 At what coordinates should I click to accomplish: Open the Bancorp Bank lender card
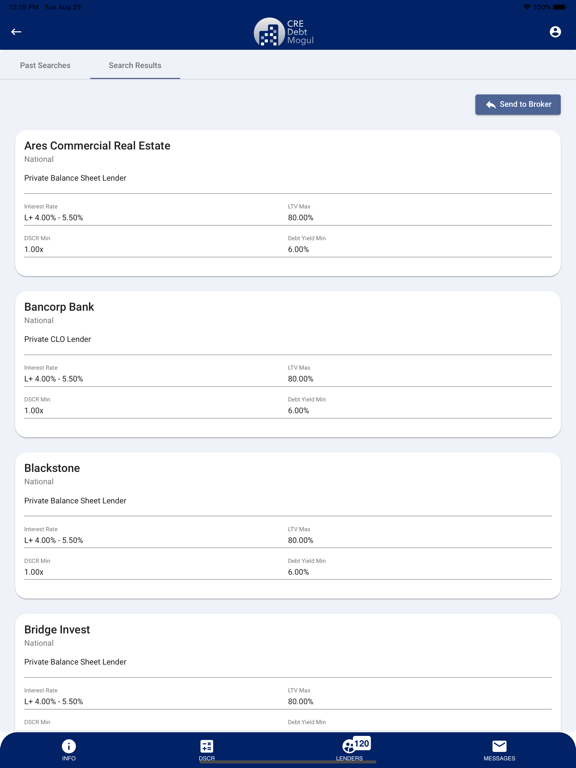click(x=288, y=364)
